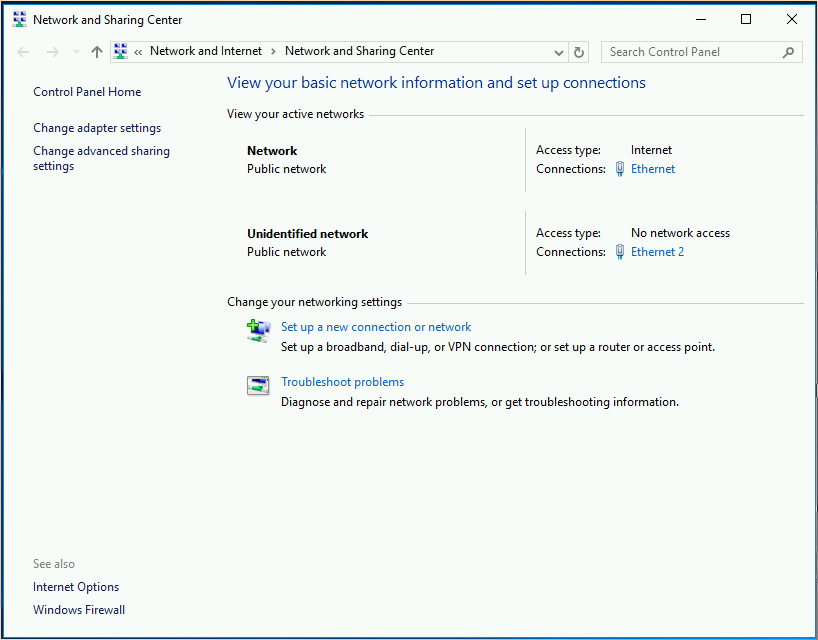The height and width of the screenshot is (640, 818).
Task: Click the 'Public network' text under Unidentified network
Action: tap(286, 251)
